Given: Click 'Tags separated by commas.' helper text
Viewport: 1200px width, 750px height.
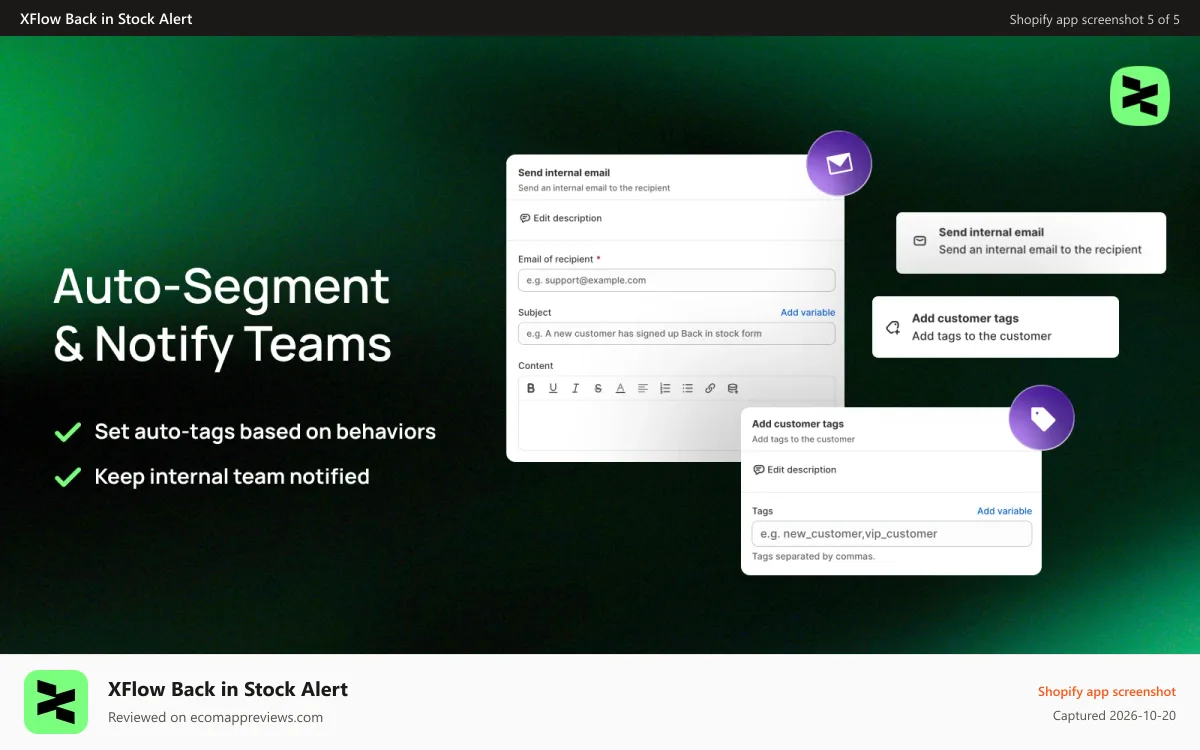Looking at the screenshot, I should pos(813,556).
